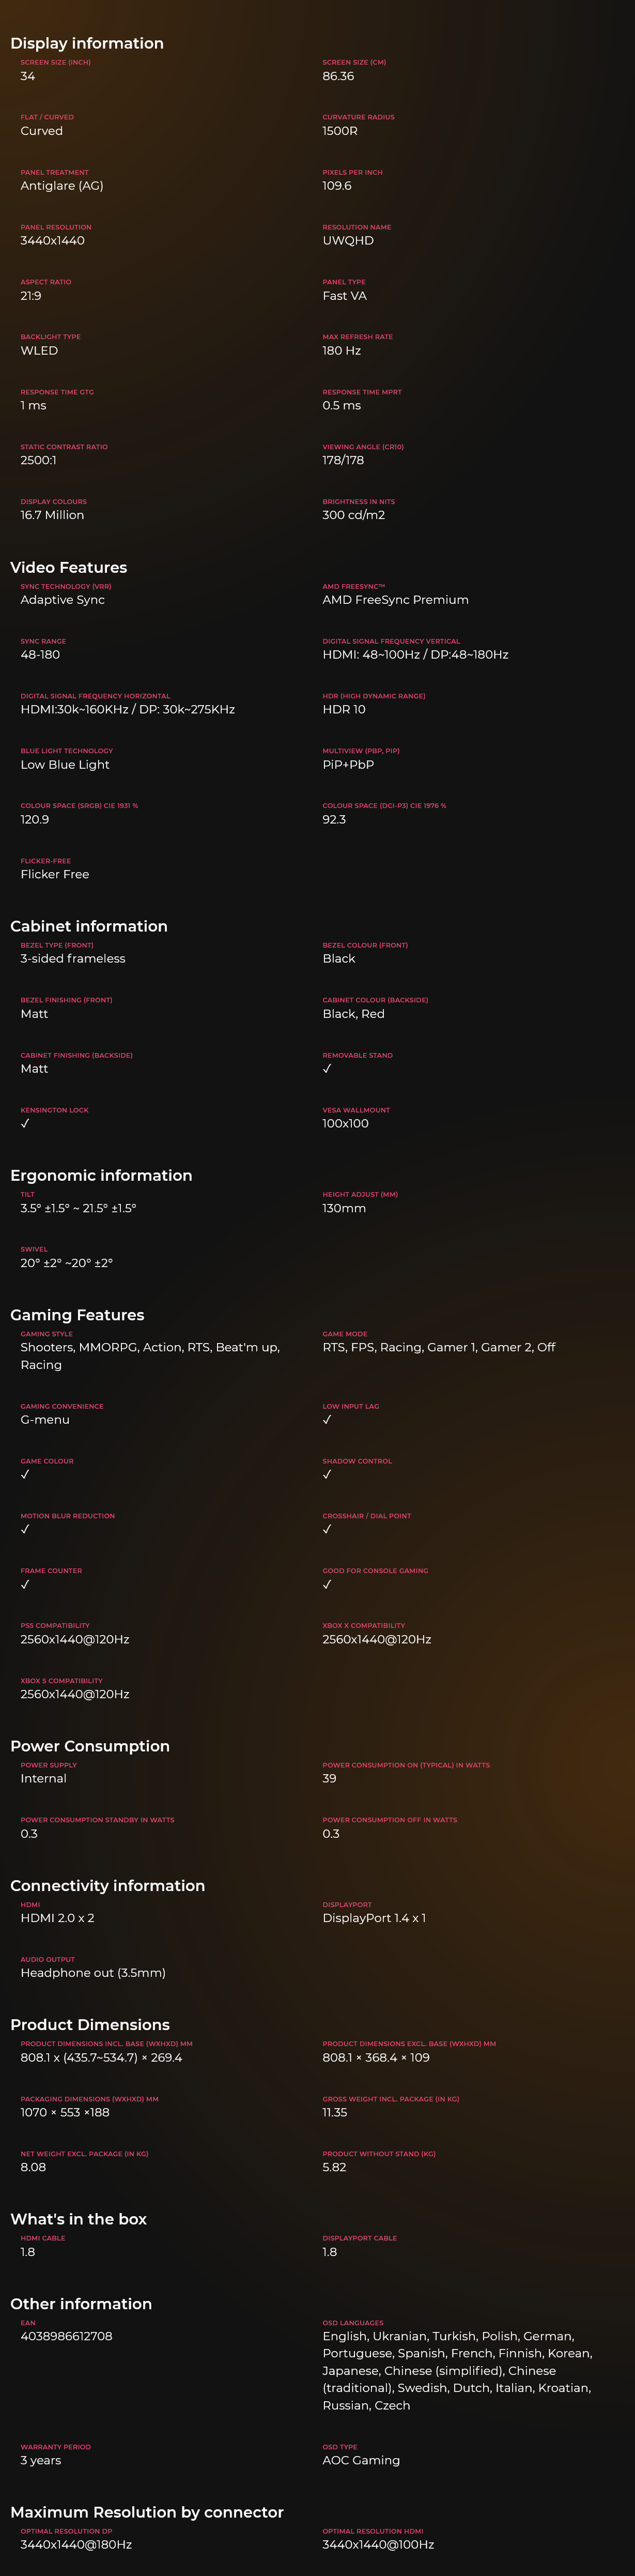Select the Video Features section heading
This screenshot has width=635, height=2576.
point(69,567)
